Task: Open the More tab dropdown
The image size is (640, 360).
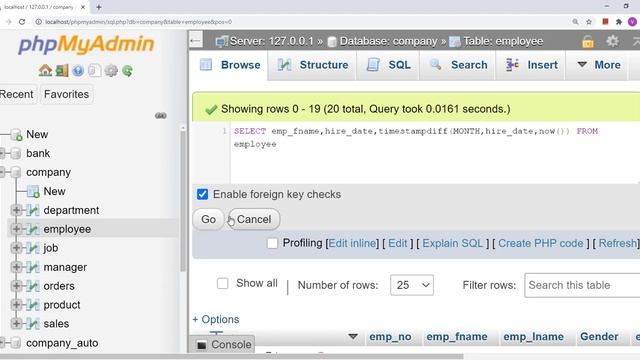Action: pyautogui.click(x=598, y=65)
